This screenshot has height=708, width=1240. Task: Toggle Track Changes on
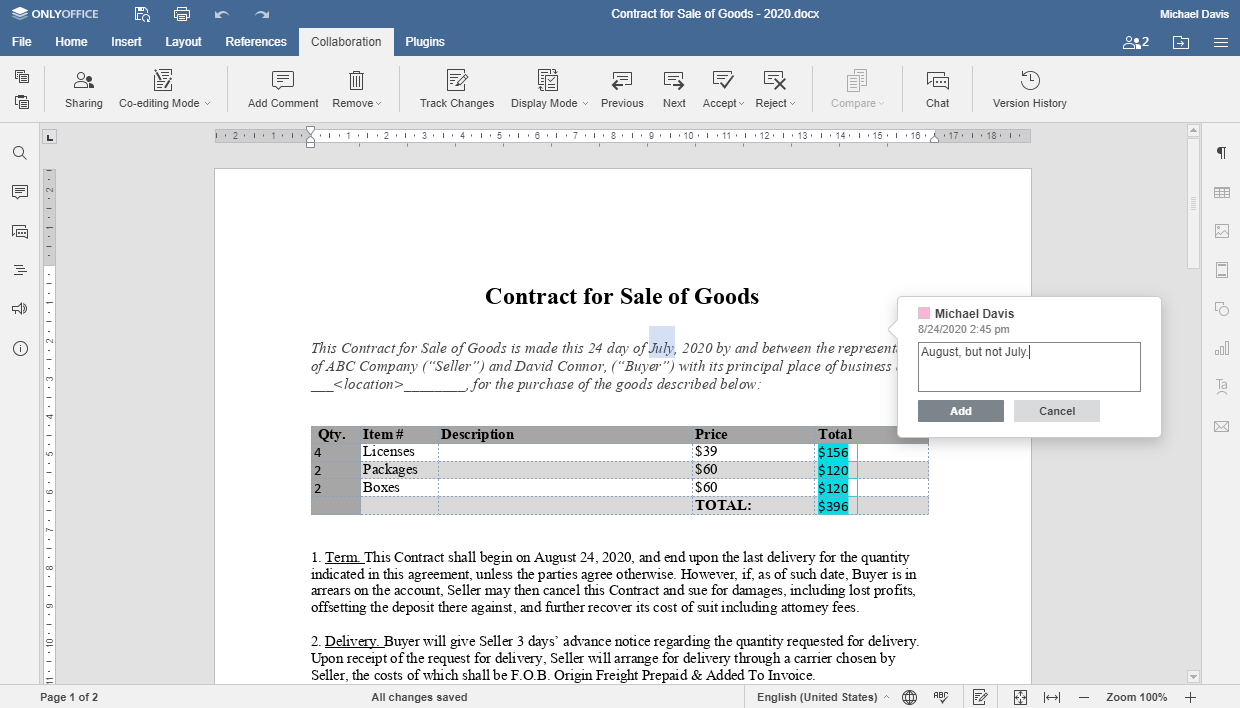456,88
